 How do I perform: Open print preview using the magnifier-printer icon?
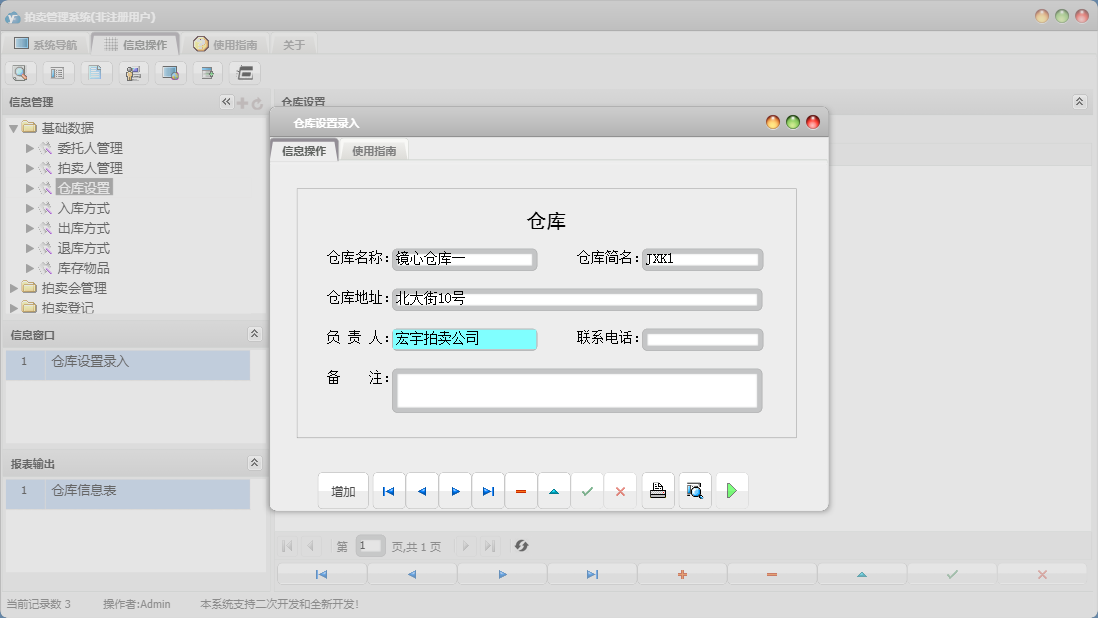pos(694,490)
